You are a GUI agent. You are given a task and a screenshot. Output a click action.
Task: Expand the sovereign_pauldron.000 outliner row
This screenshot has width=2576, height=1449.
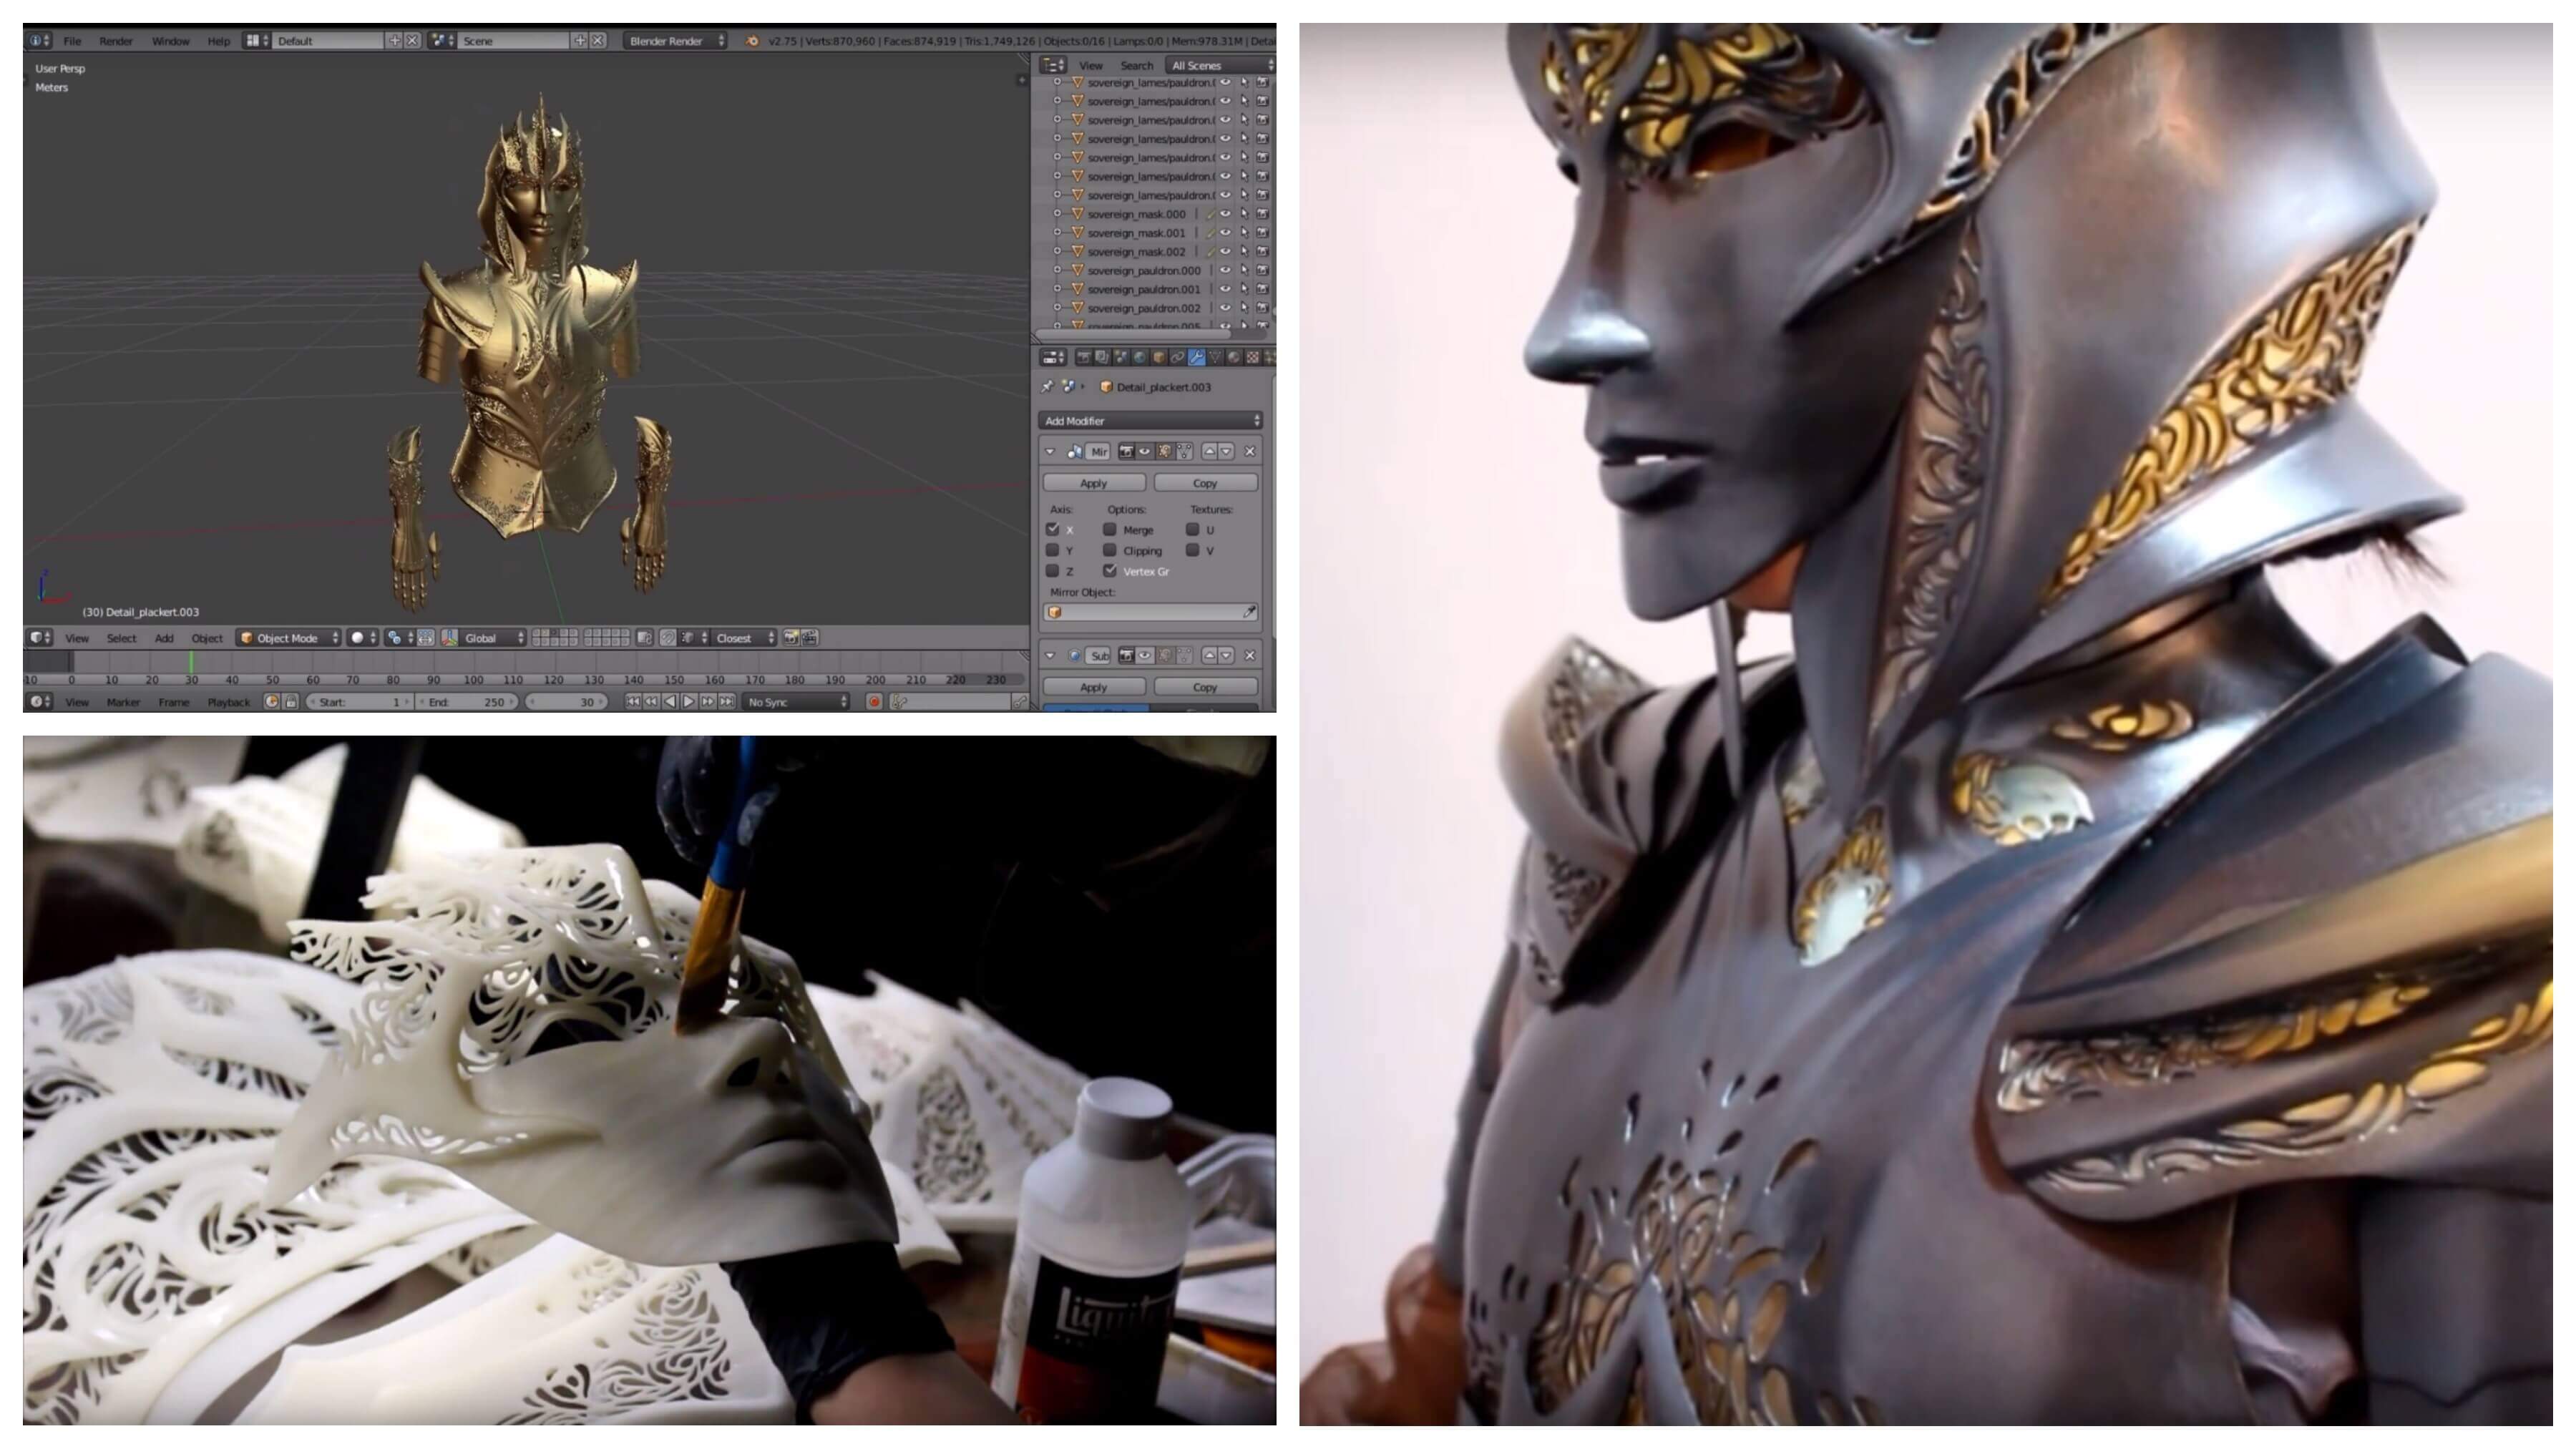pyautogui.click(x=1057, y=270)
